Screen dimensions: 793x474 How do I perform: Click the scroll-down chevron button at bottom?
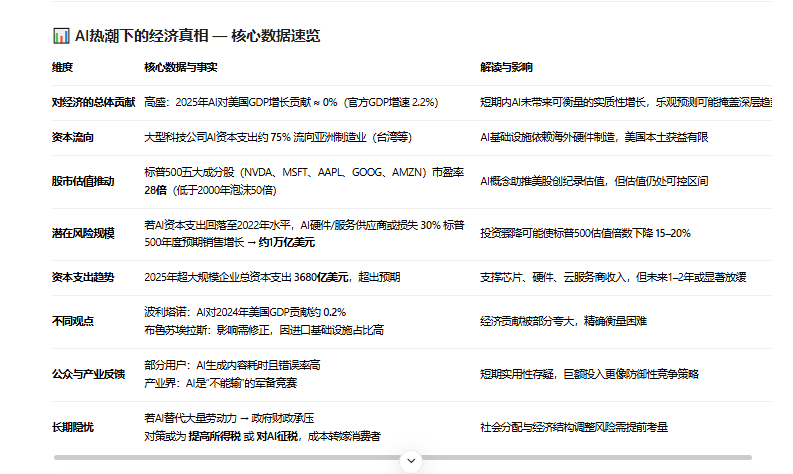click(x=411, y=461)
